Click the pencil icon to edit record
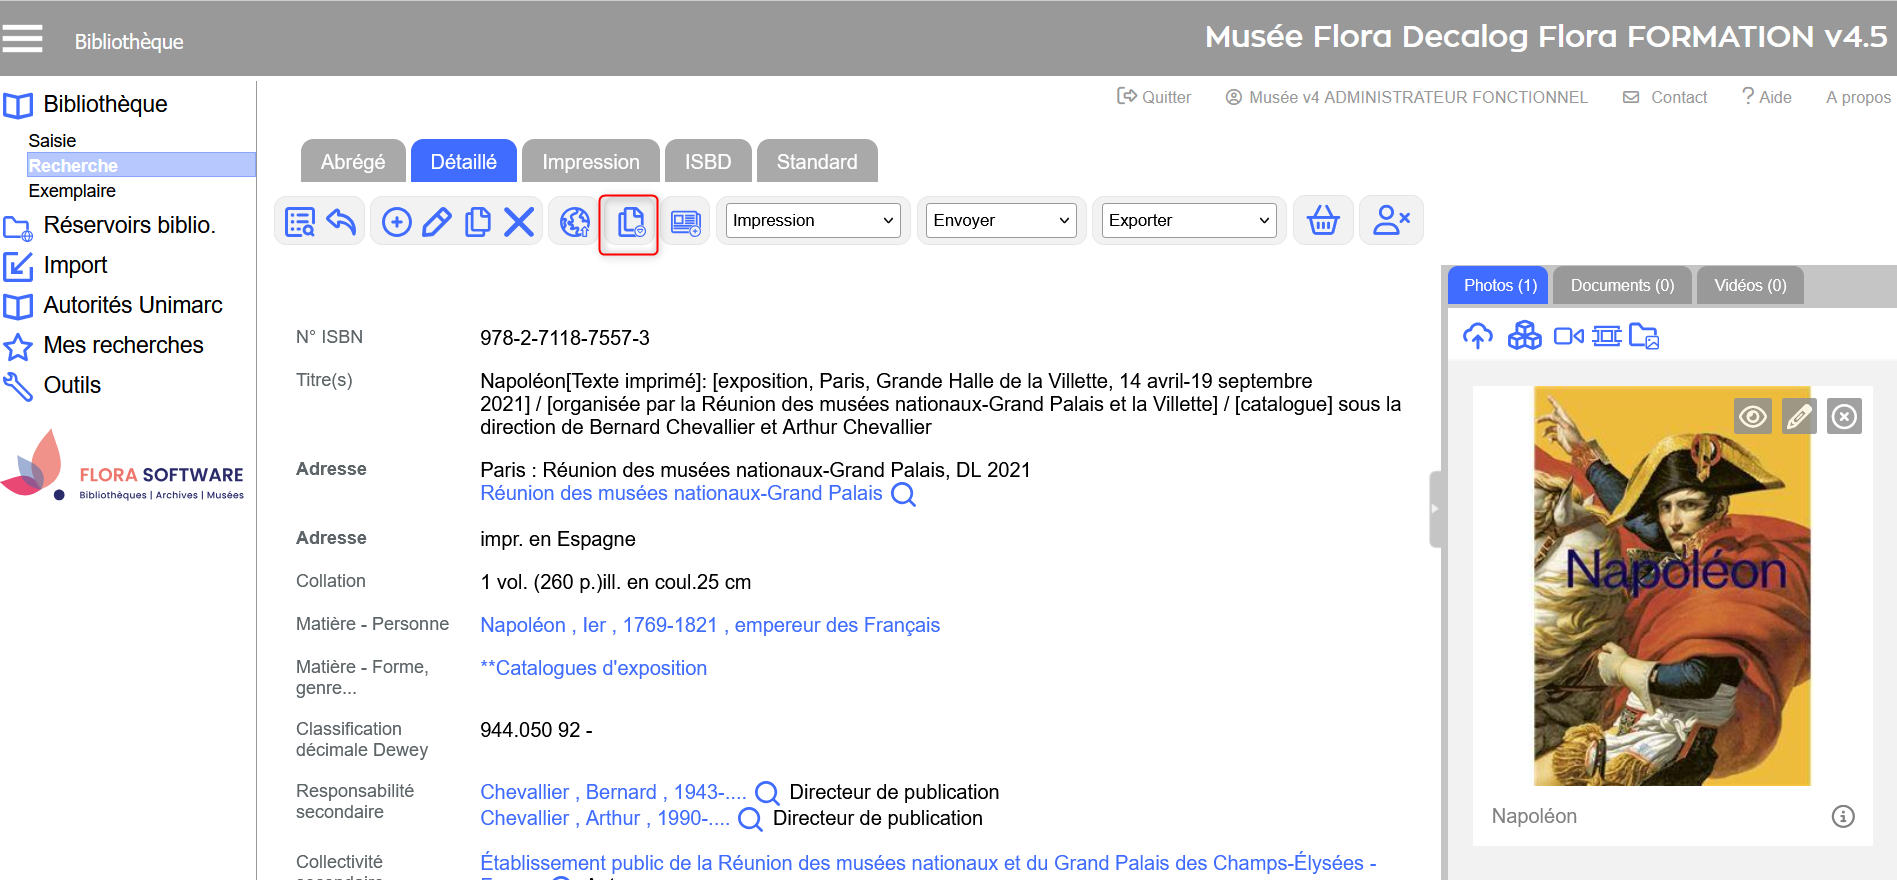 [437, 221]
